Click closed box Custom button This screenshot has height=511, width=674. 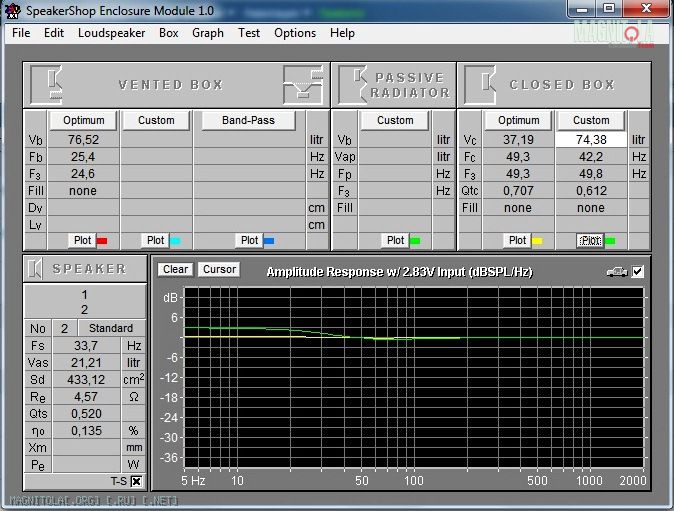(591, 120)
